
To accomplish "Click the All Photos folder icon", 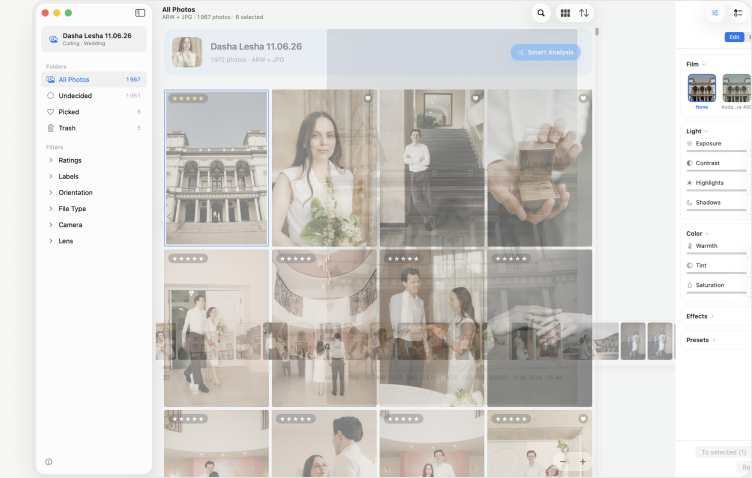I will click(50, 80).
